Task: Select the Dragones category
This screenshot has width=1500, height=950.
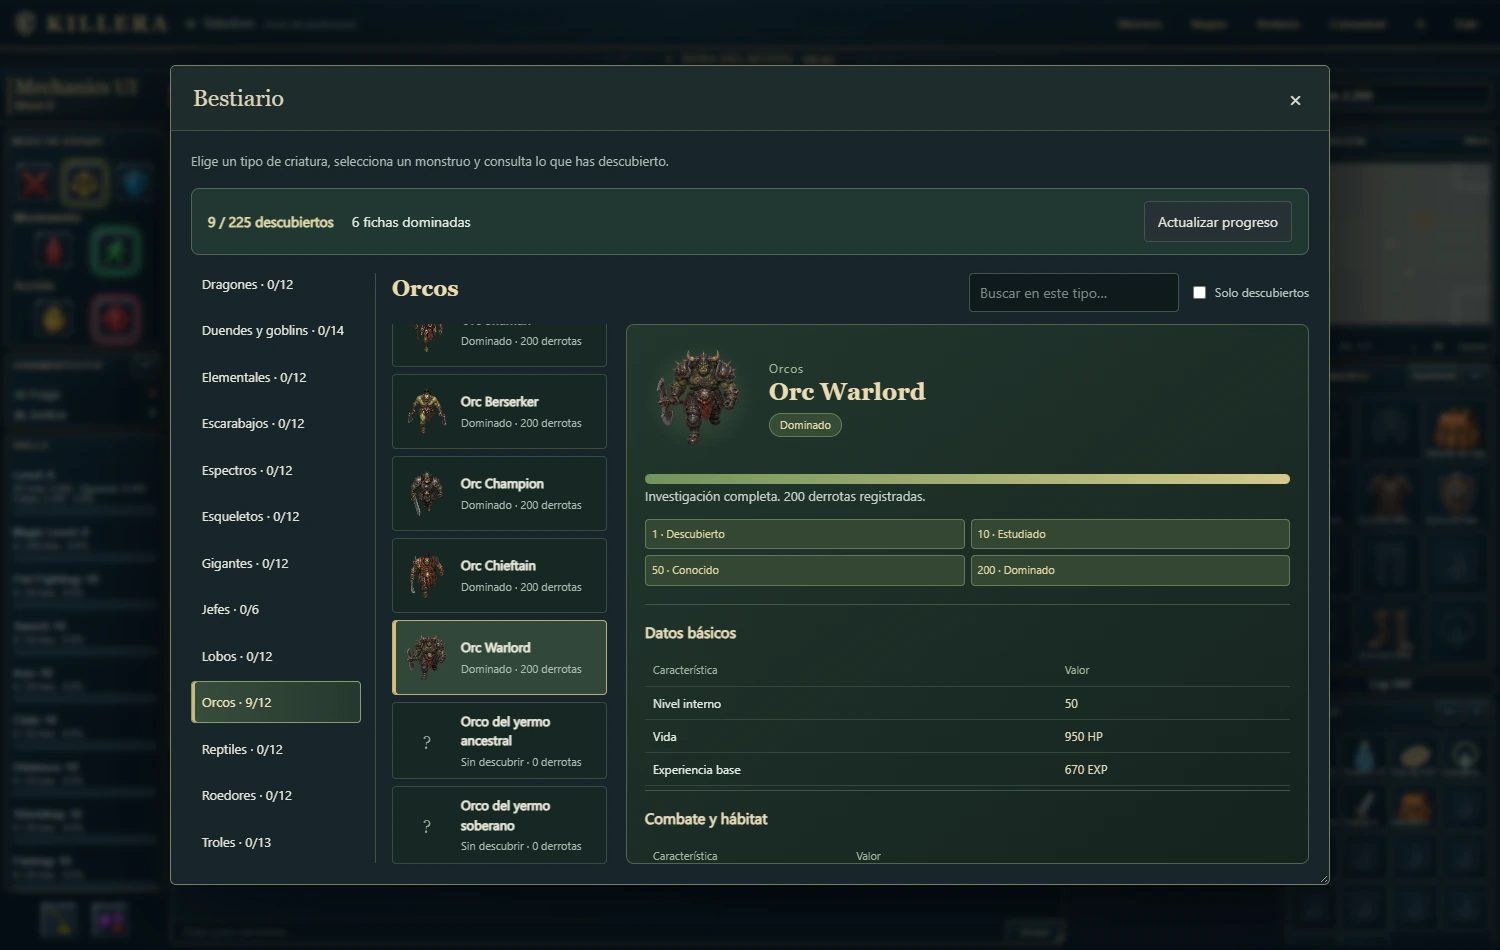Action: pos(276,284)
